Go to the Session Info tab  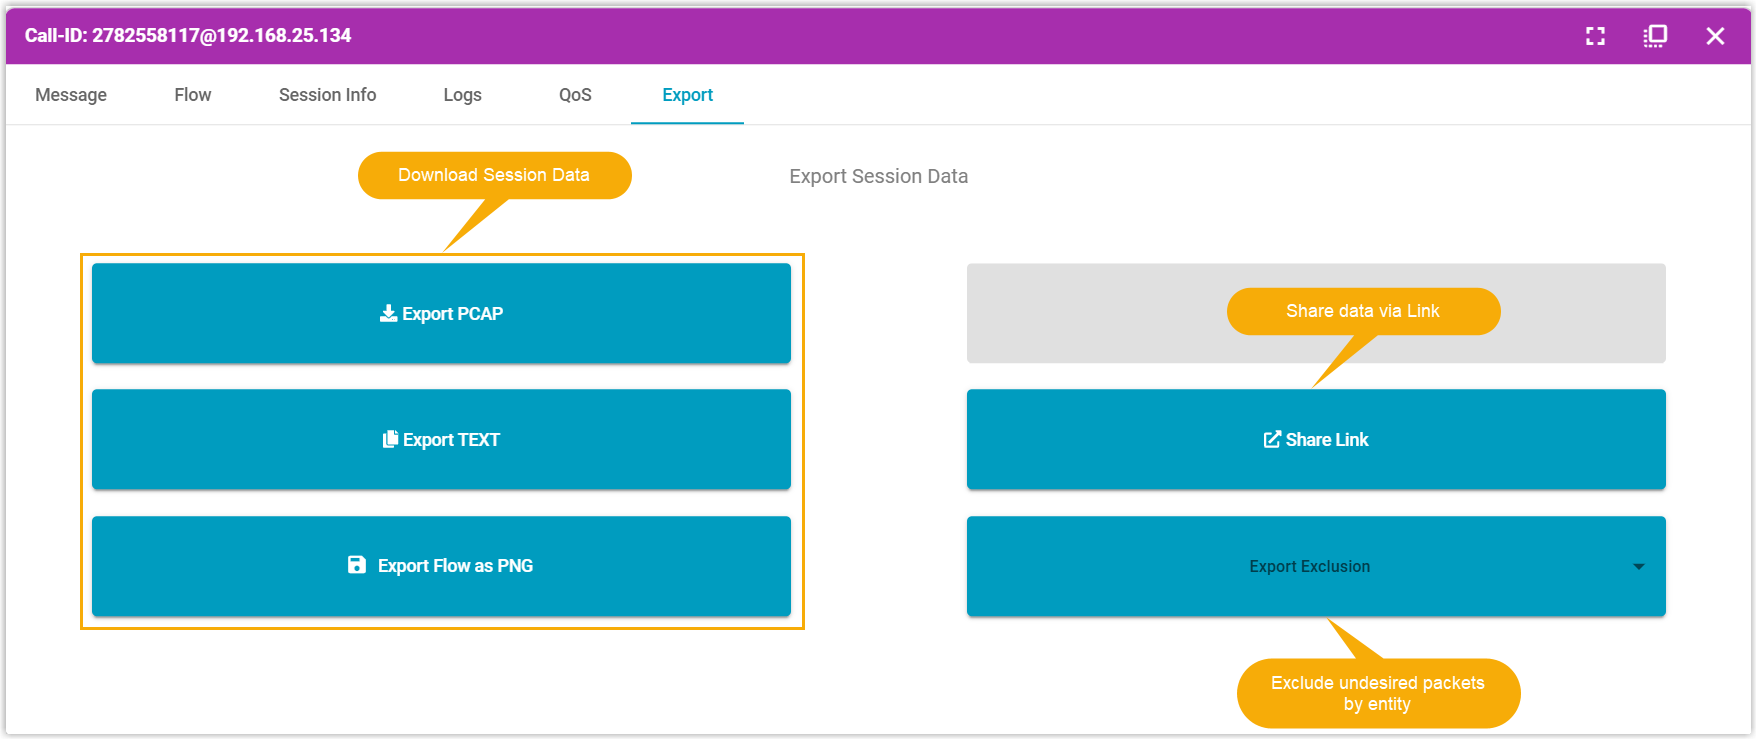(327, 95)
